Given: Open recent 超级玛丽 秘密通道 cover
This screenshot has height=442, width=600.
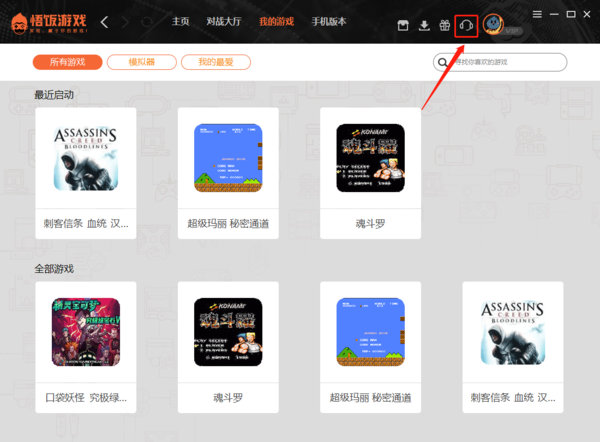Looking at the screenshot, I should click(x=228, y=158).
